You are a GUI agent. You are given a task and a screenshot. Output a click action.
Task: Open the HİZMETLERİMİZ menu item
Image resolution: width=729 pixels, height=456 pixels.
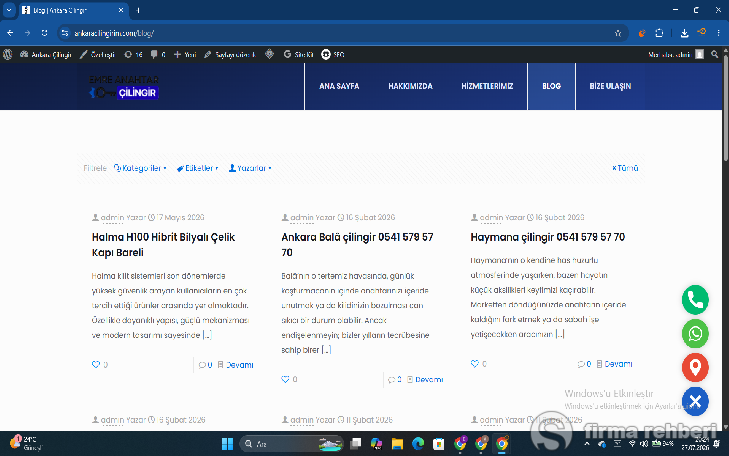[x=487, y=86]
